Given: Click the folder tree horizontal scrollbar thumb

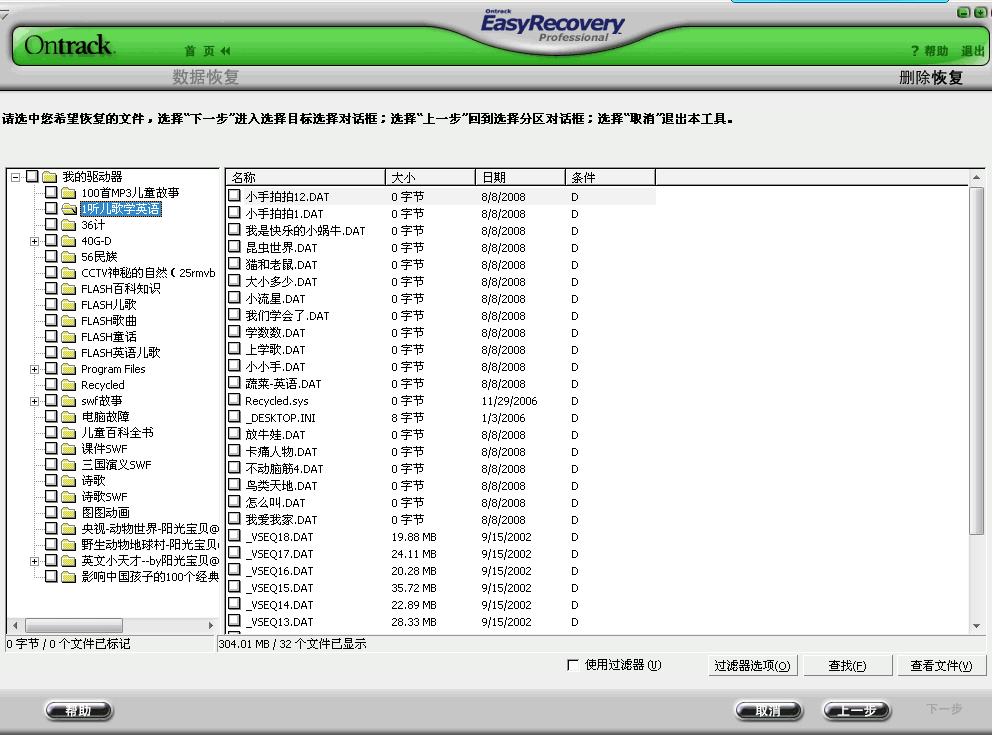Looking at the screenshot, I should (x=73, y=625).
